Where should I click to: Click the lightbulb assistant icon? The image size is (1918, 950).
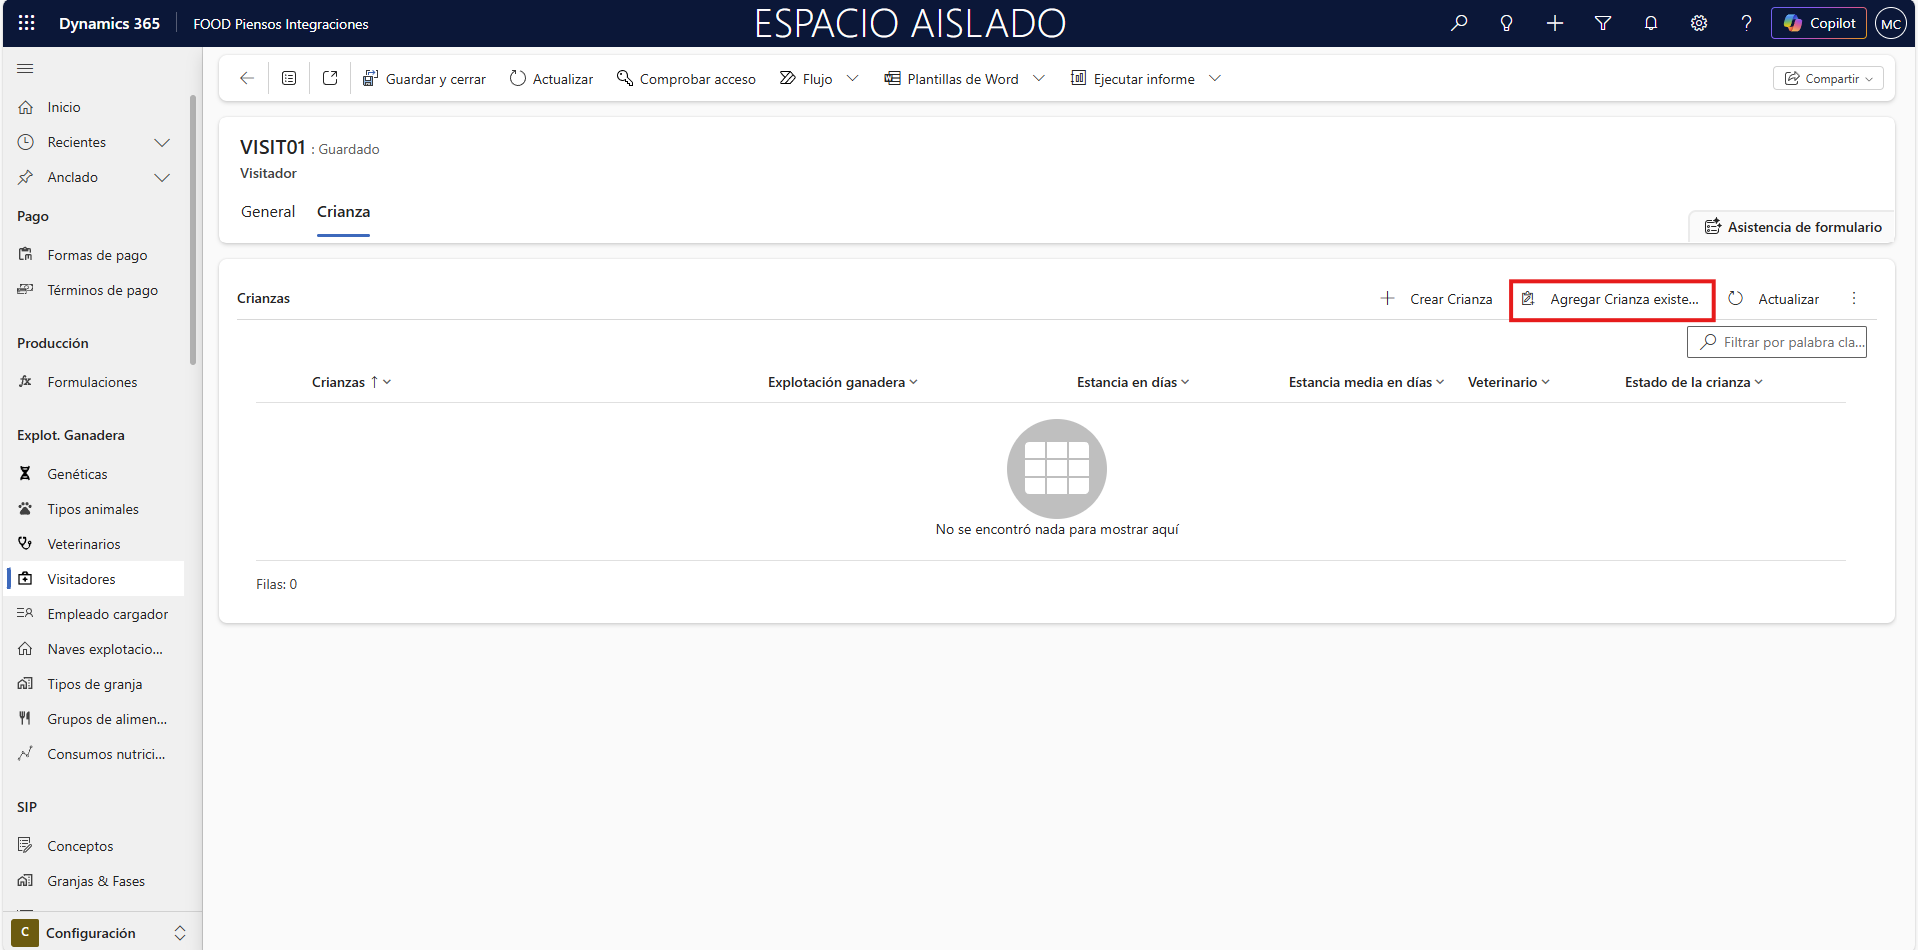(x=1507, y=23)
